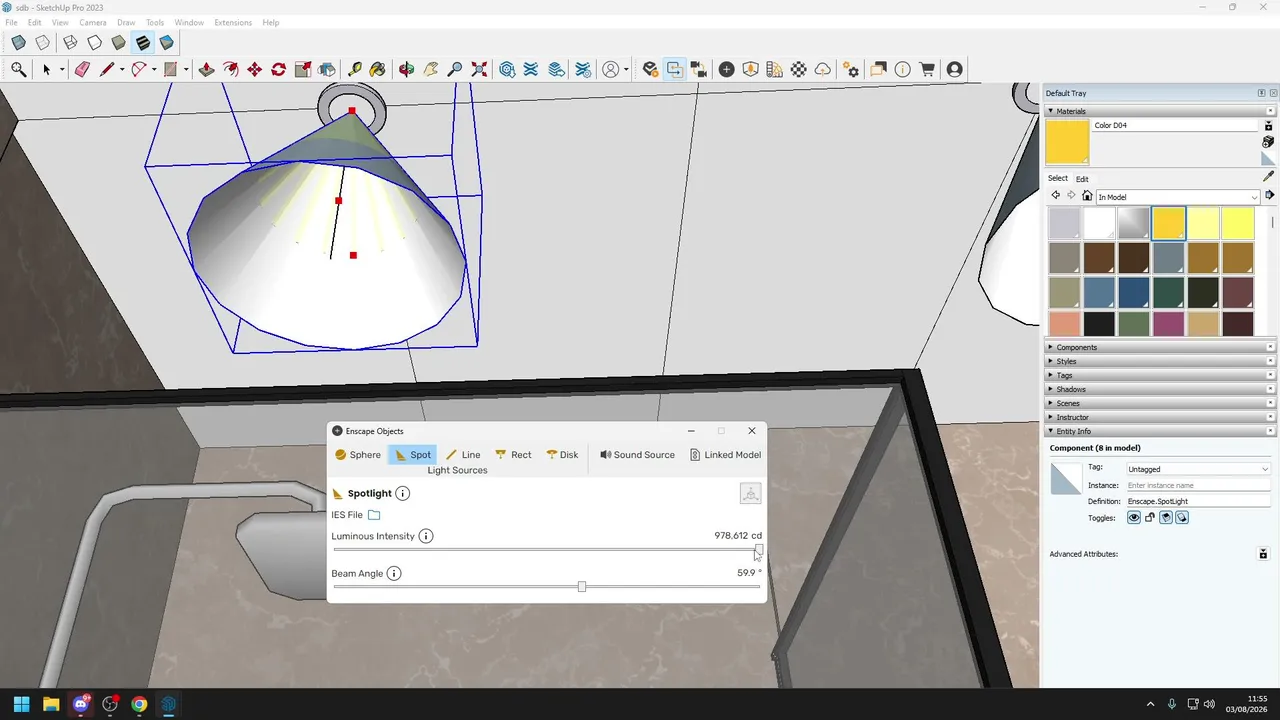Start Enscape render
The height and width of the screenshot is (720, 1280).
click(x=650, y=69)
